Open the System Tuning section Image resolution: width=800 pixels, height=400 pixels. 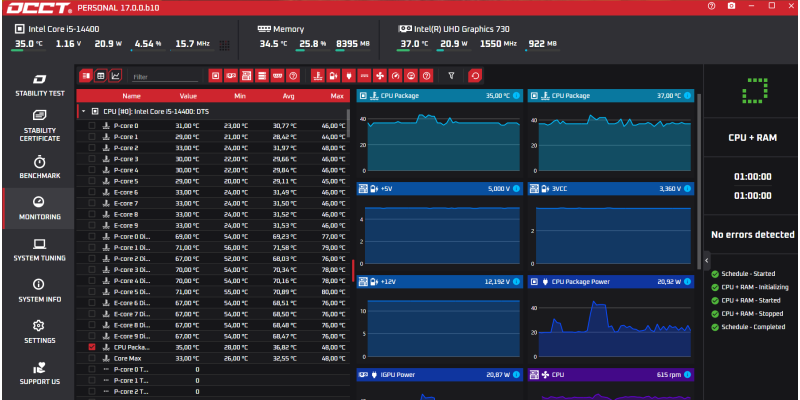(x=40, y=250)
